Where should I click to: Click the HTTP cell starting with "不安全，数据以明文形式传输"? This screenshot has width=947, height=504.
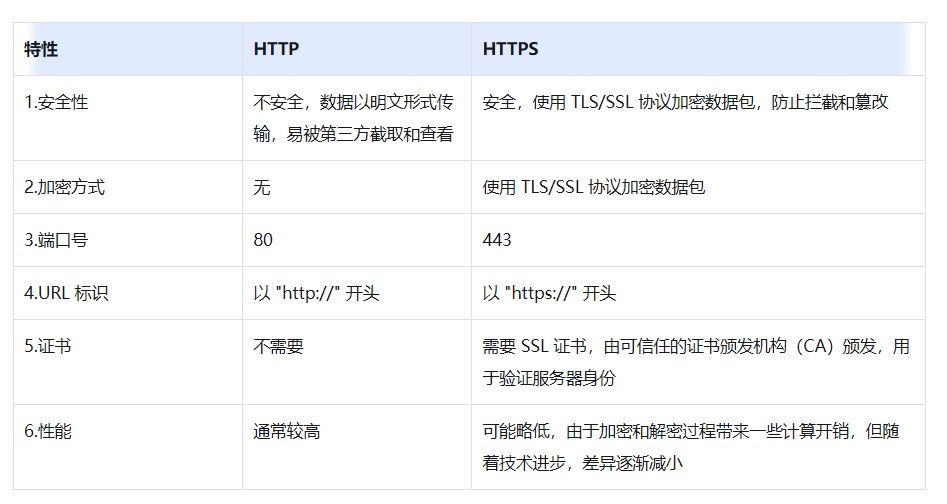click(353, 118)
